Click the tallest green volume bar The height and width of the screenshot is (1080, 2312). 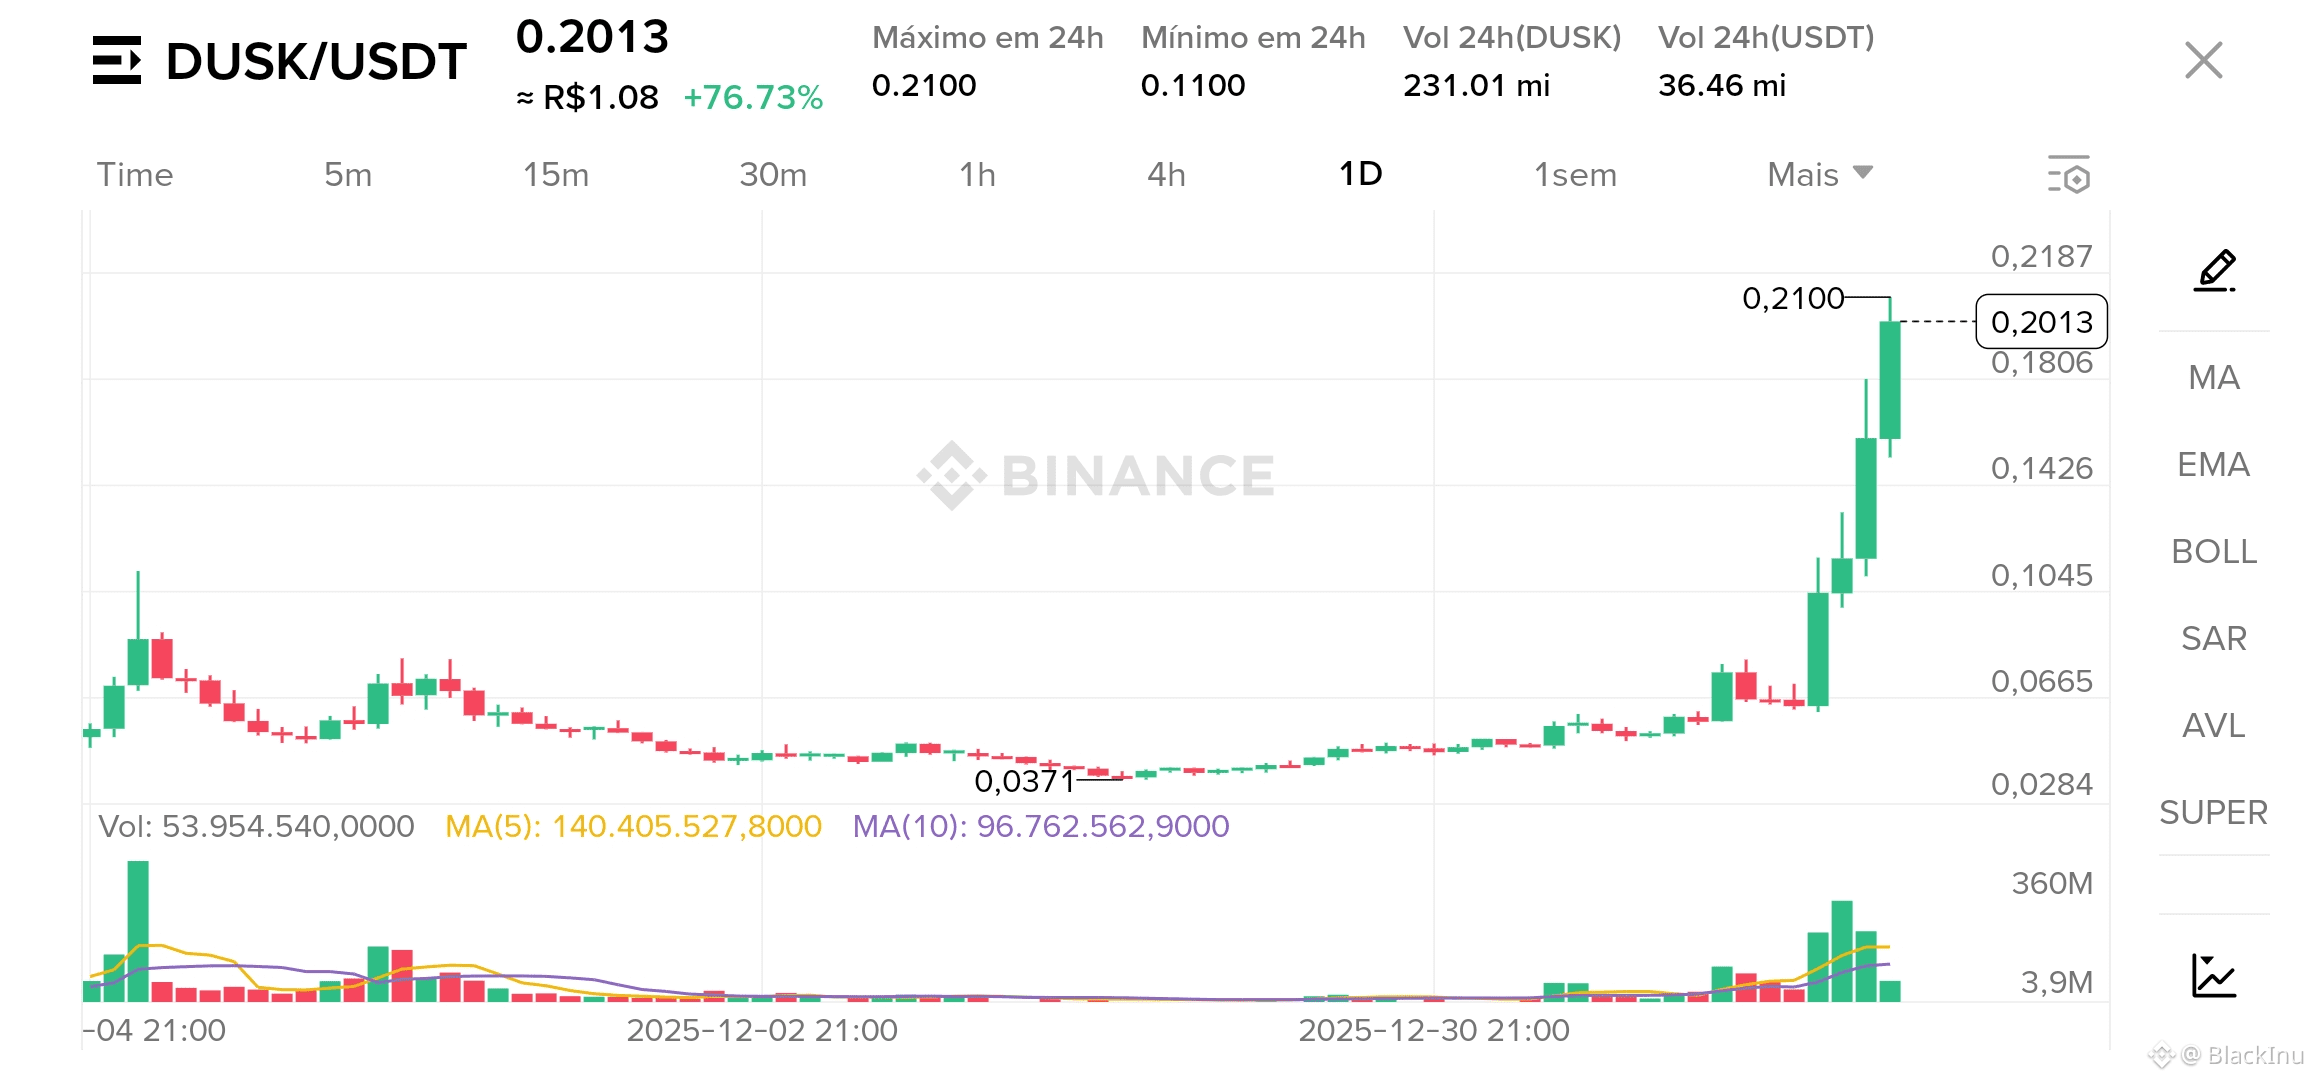coord(138,930)
